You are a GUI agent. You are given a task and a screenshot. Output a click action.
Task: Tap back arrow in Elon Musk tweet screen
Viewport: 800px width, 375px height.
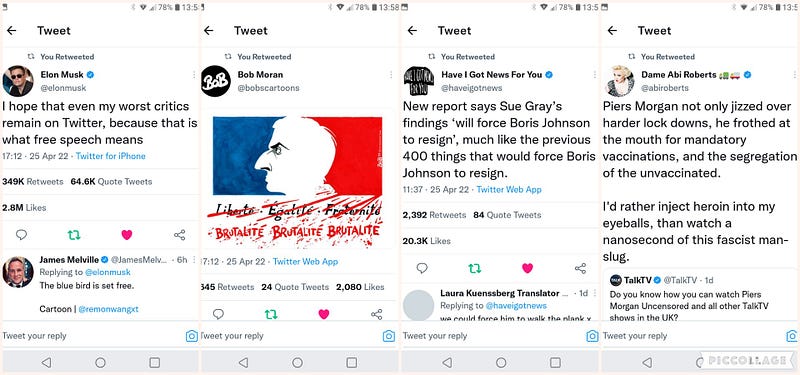[x=11, y=31]
